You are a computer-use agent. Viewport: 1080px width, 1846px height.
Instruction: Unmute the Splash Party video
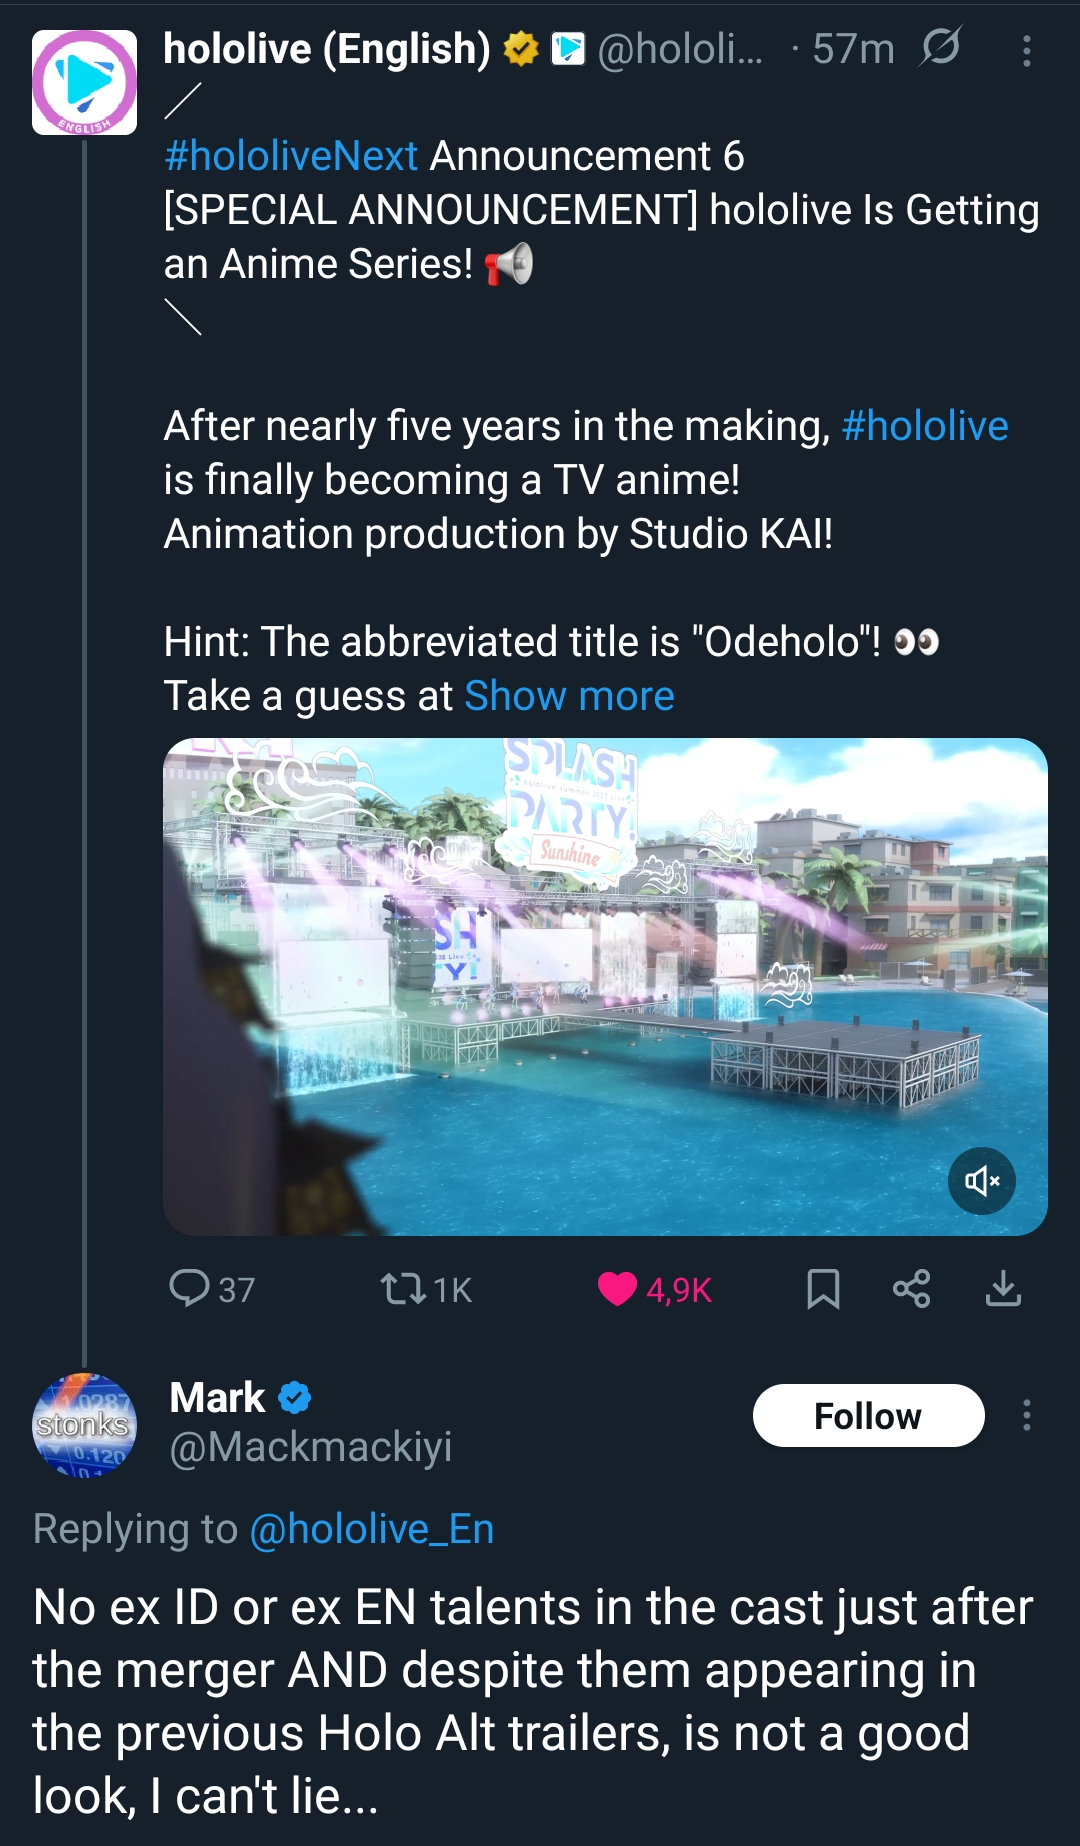982,1181
